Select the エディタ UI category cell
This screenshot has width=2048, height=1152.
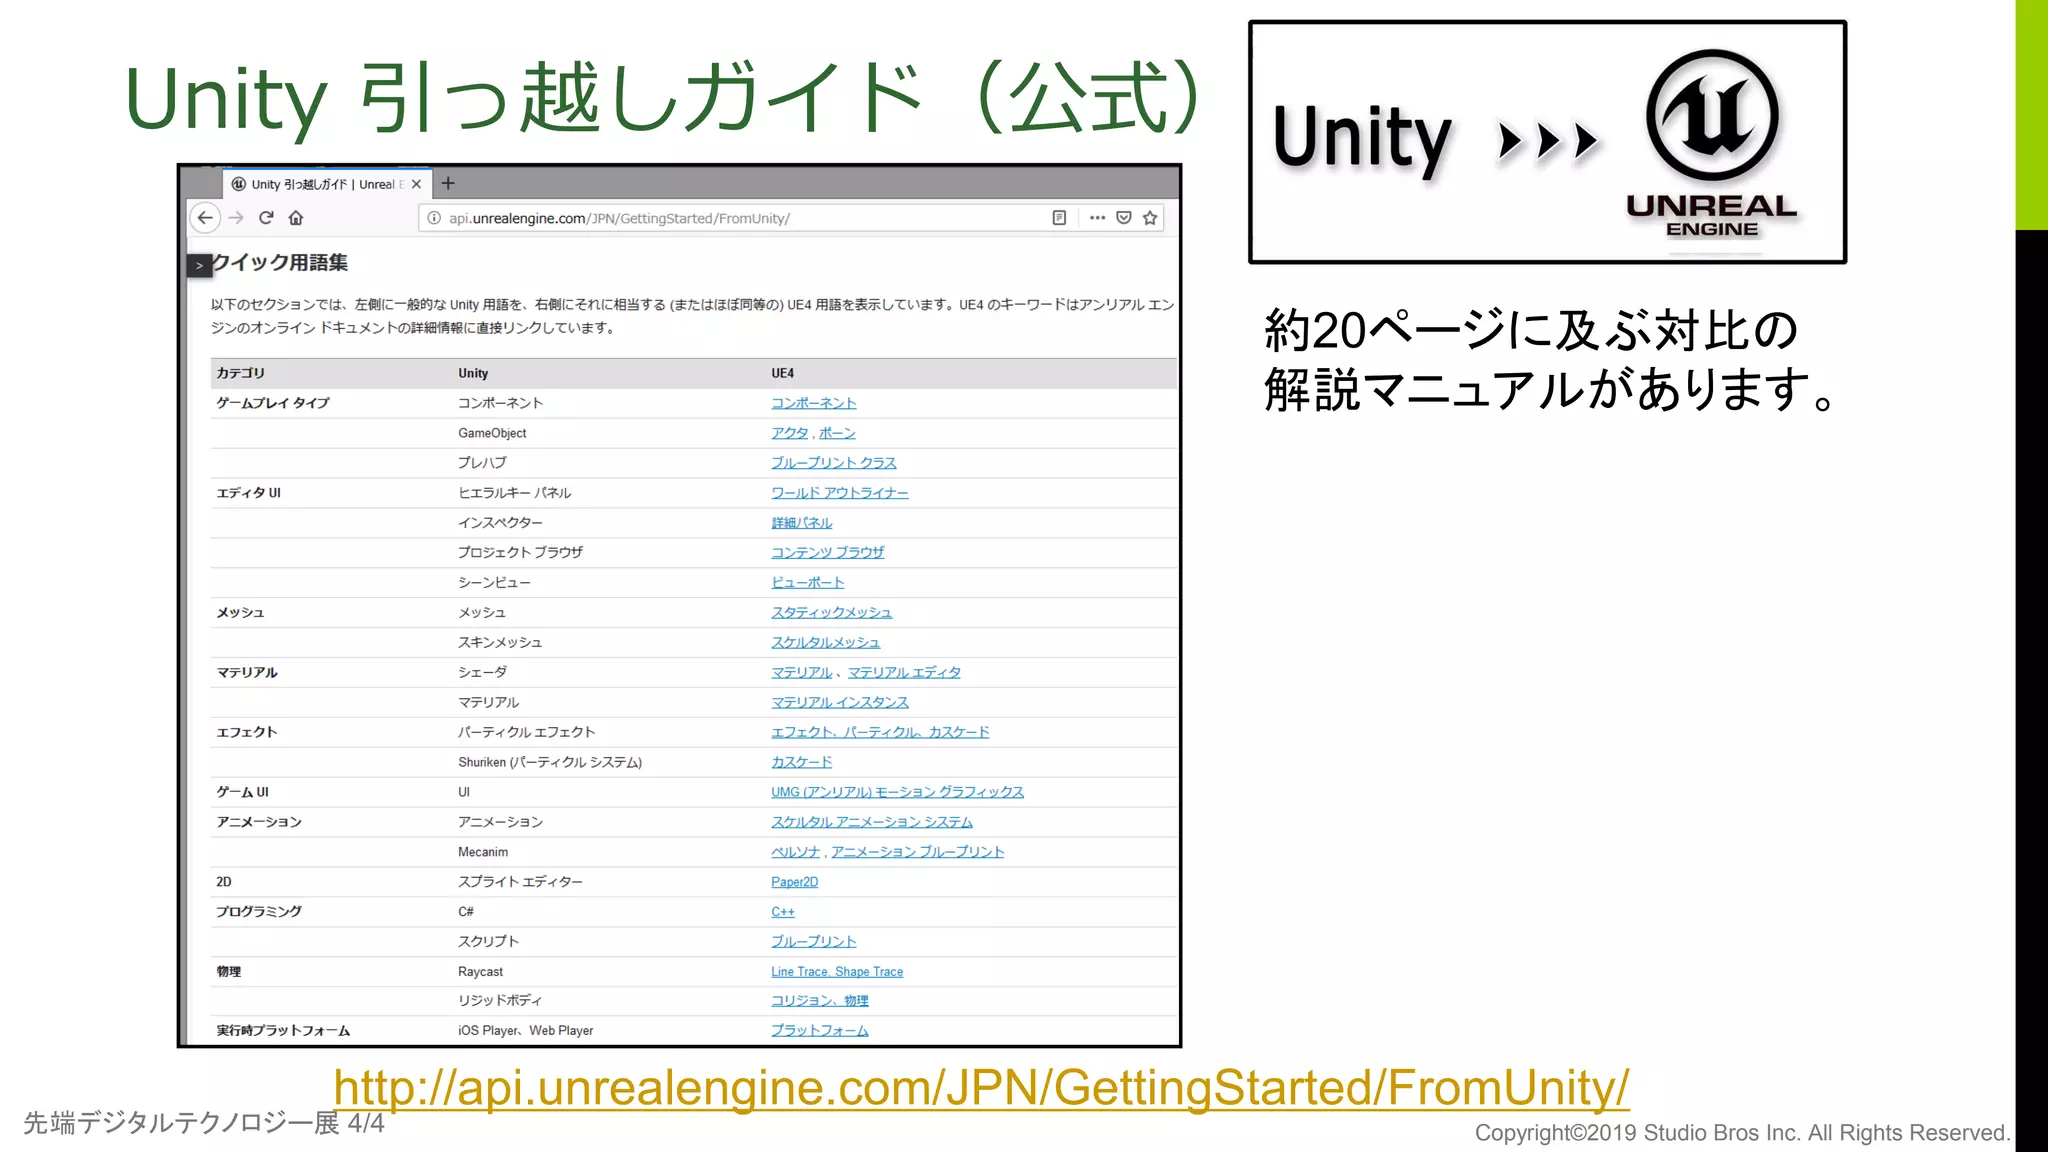(x=248, y=493)
